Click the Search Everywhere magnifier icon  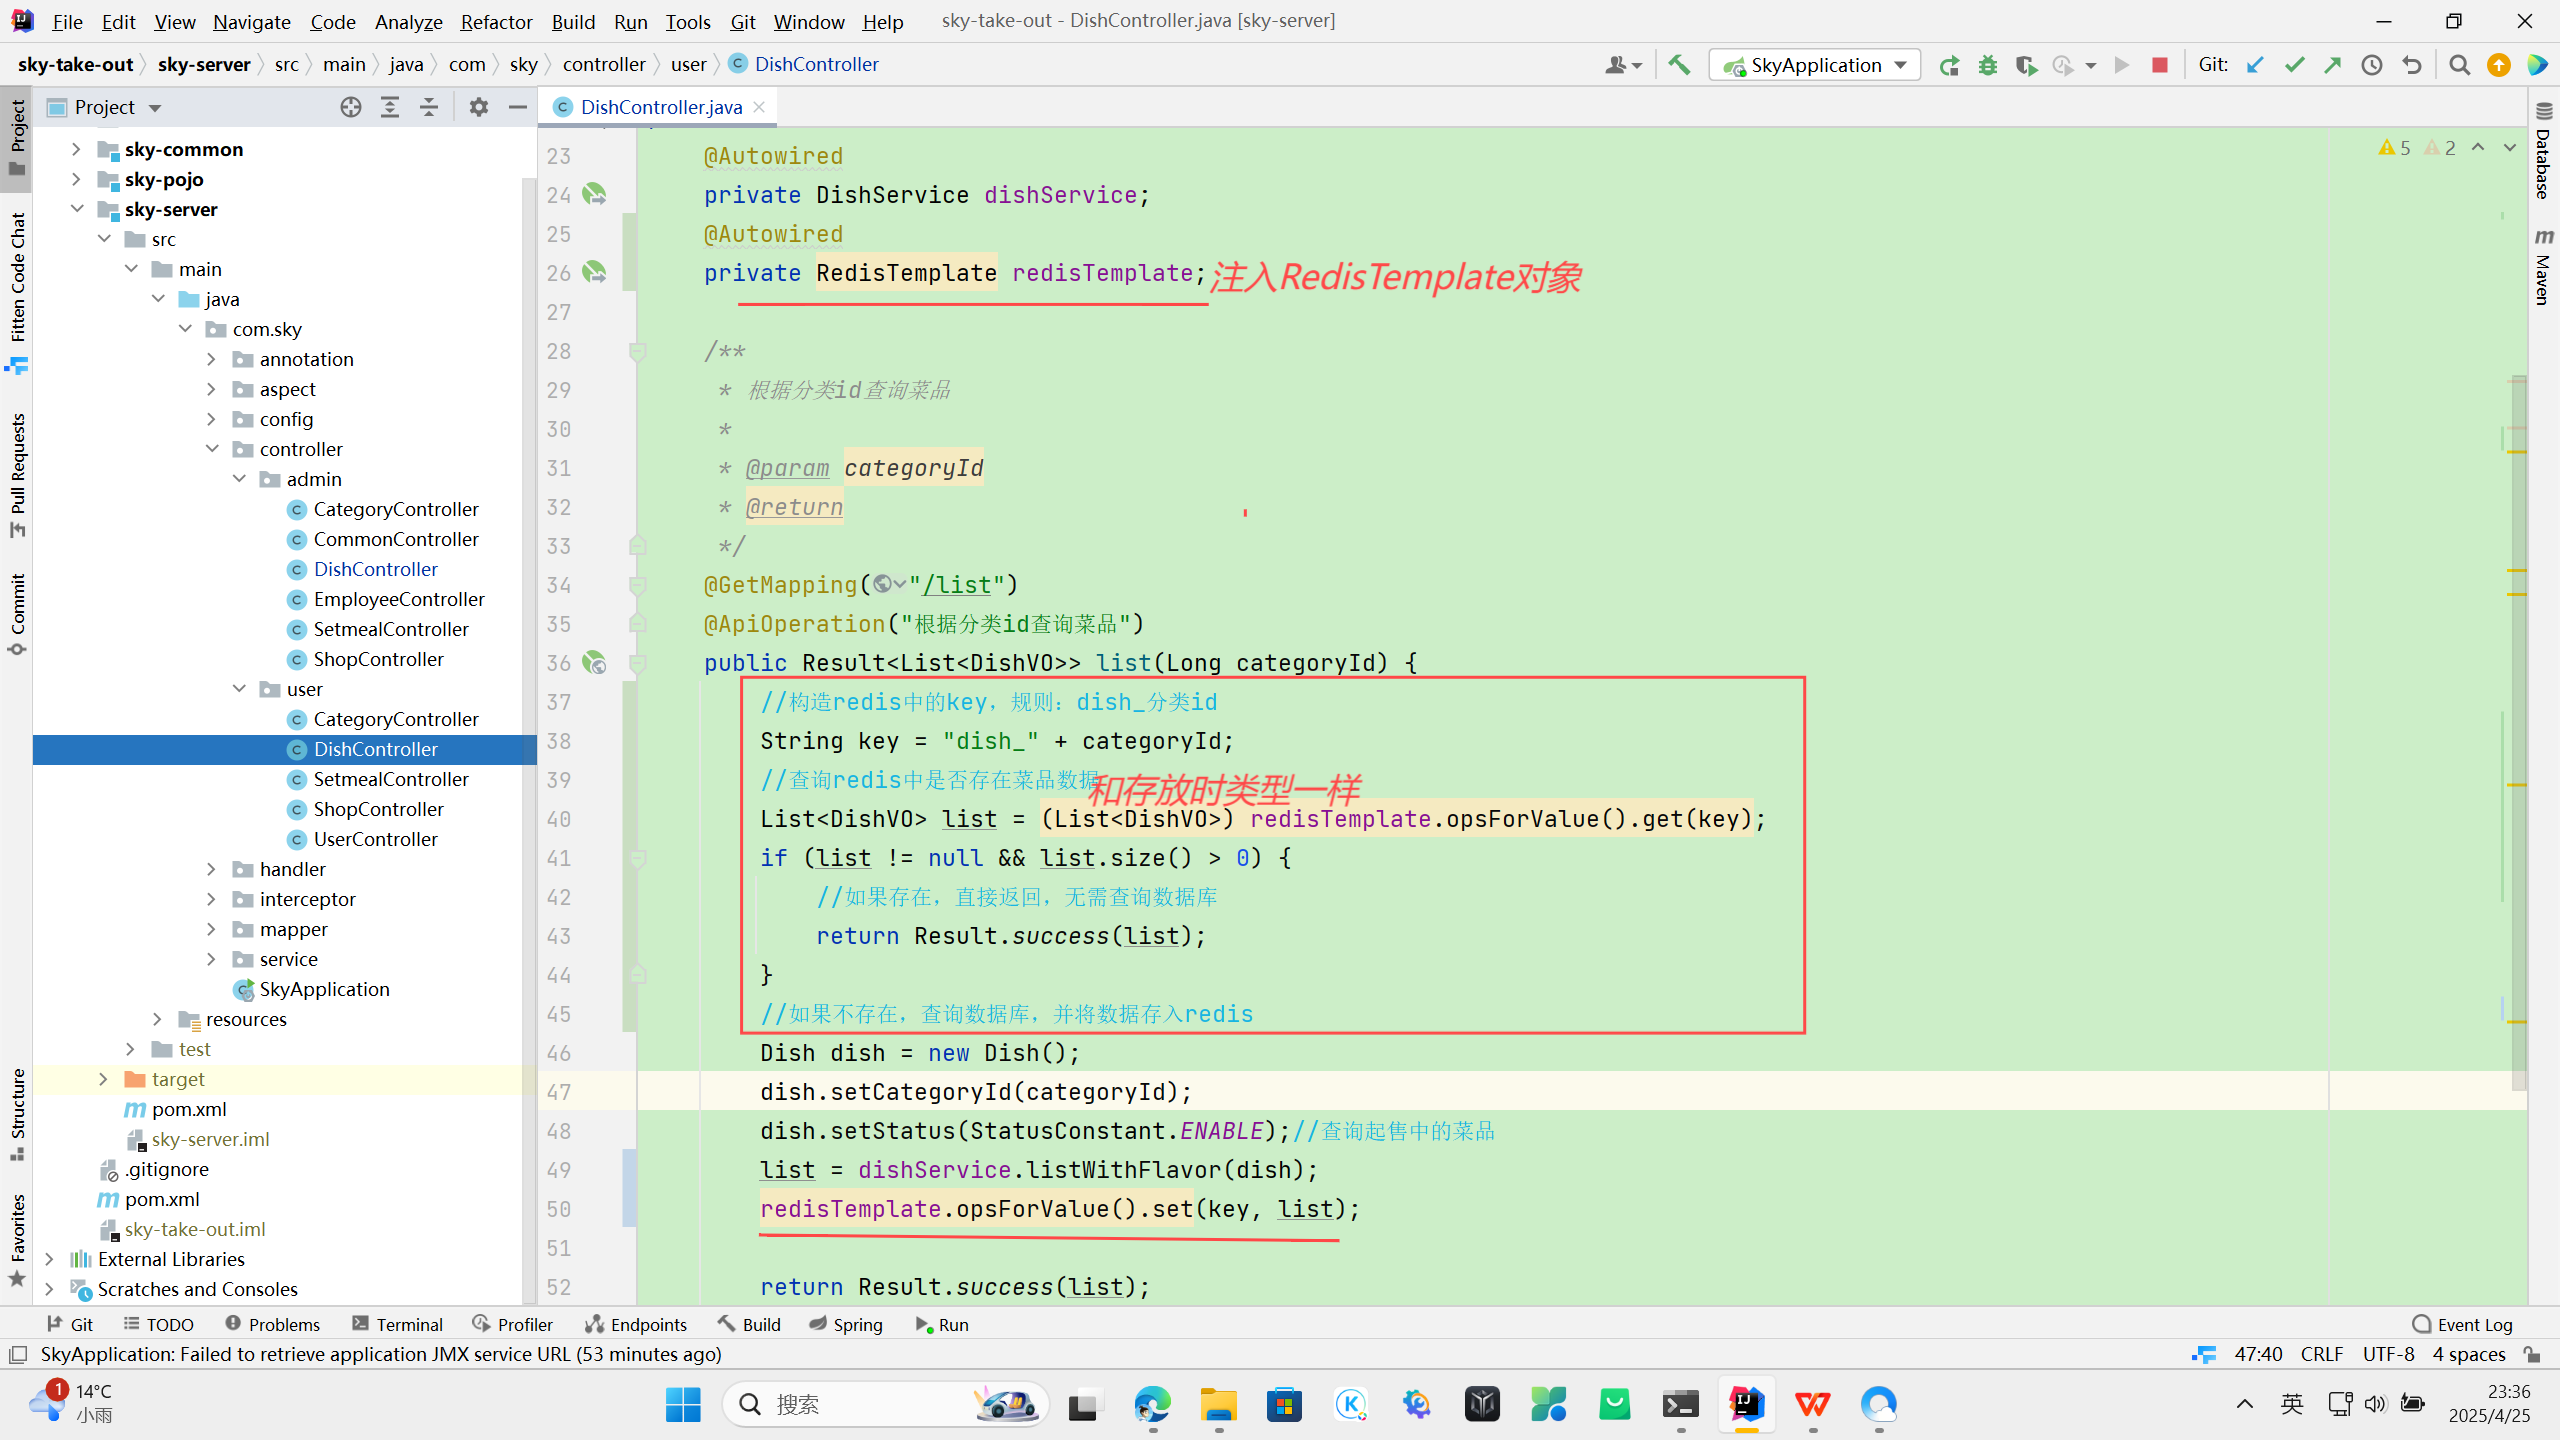pyautogui.click(x=2460, y=65)
